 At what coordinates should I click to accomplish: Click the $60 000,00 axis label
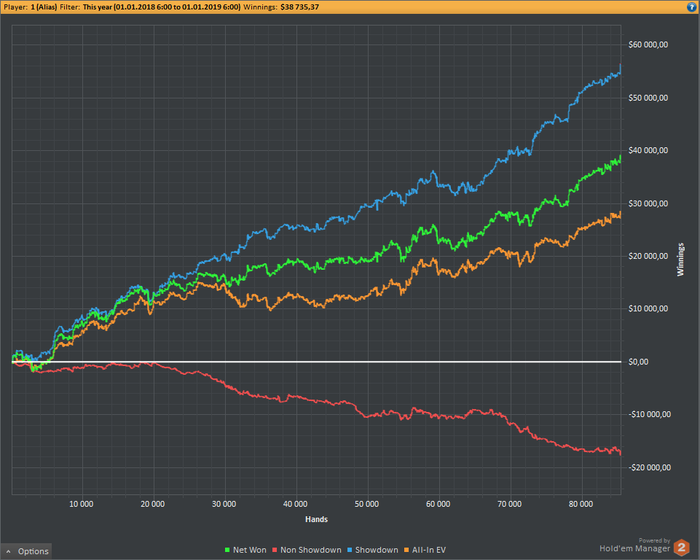point(648,45)
